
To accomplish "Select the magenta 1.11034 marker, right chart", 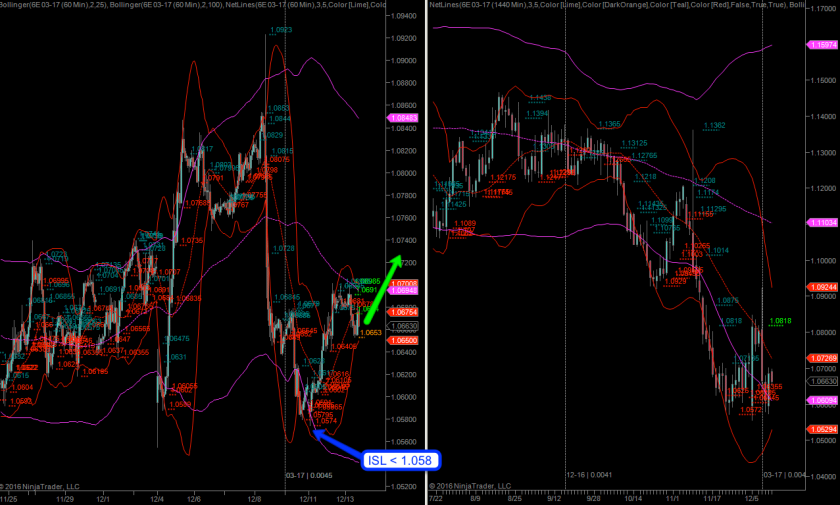I will click(824, 222).
